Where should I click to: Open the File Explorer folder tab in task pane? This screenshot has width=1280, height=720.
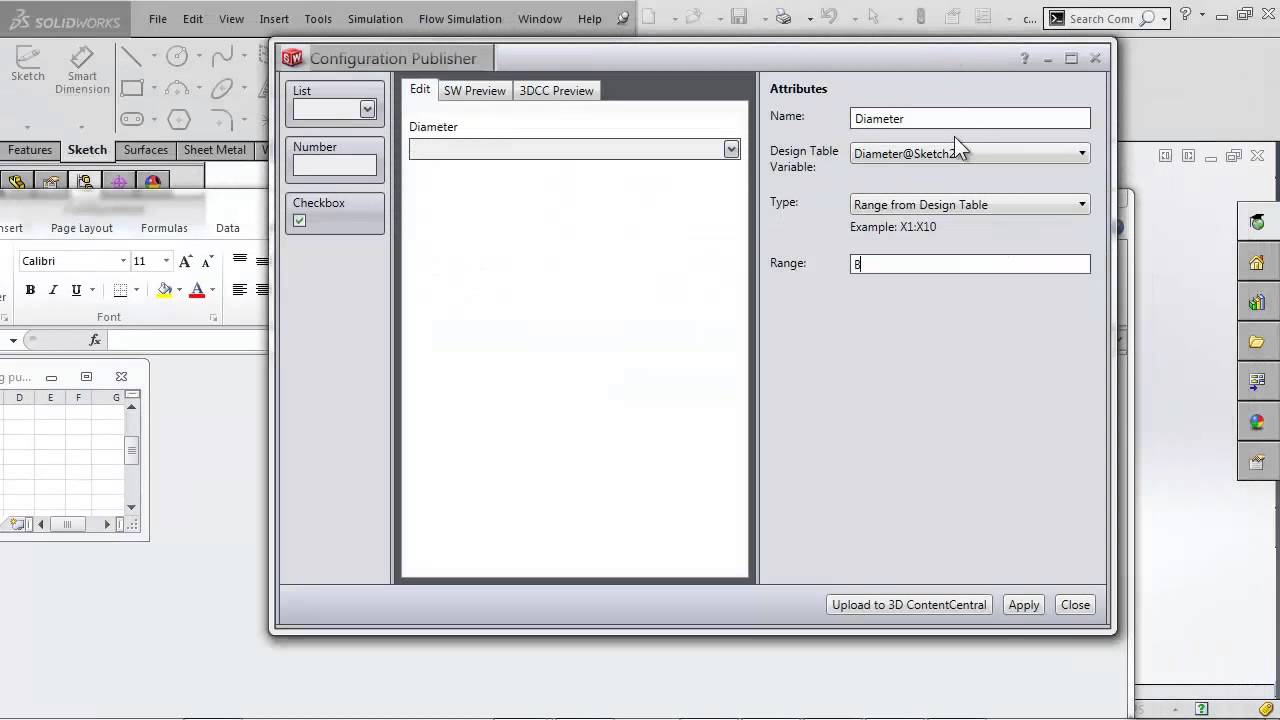point(1257,342)
